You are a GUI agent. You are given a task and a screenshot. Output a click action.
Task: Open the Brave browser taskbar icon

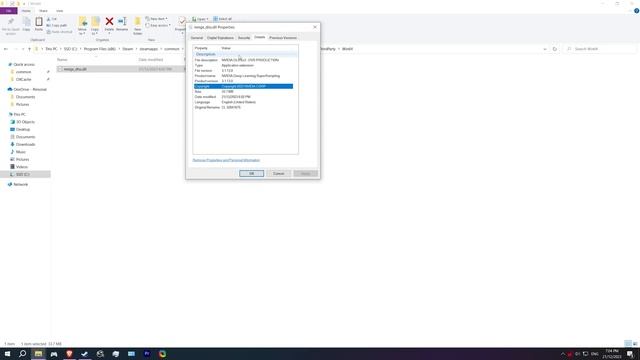[x=69, y=354]
